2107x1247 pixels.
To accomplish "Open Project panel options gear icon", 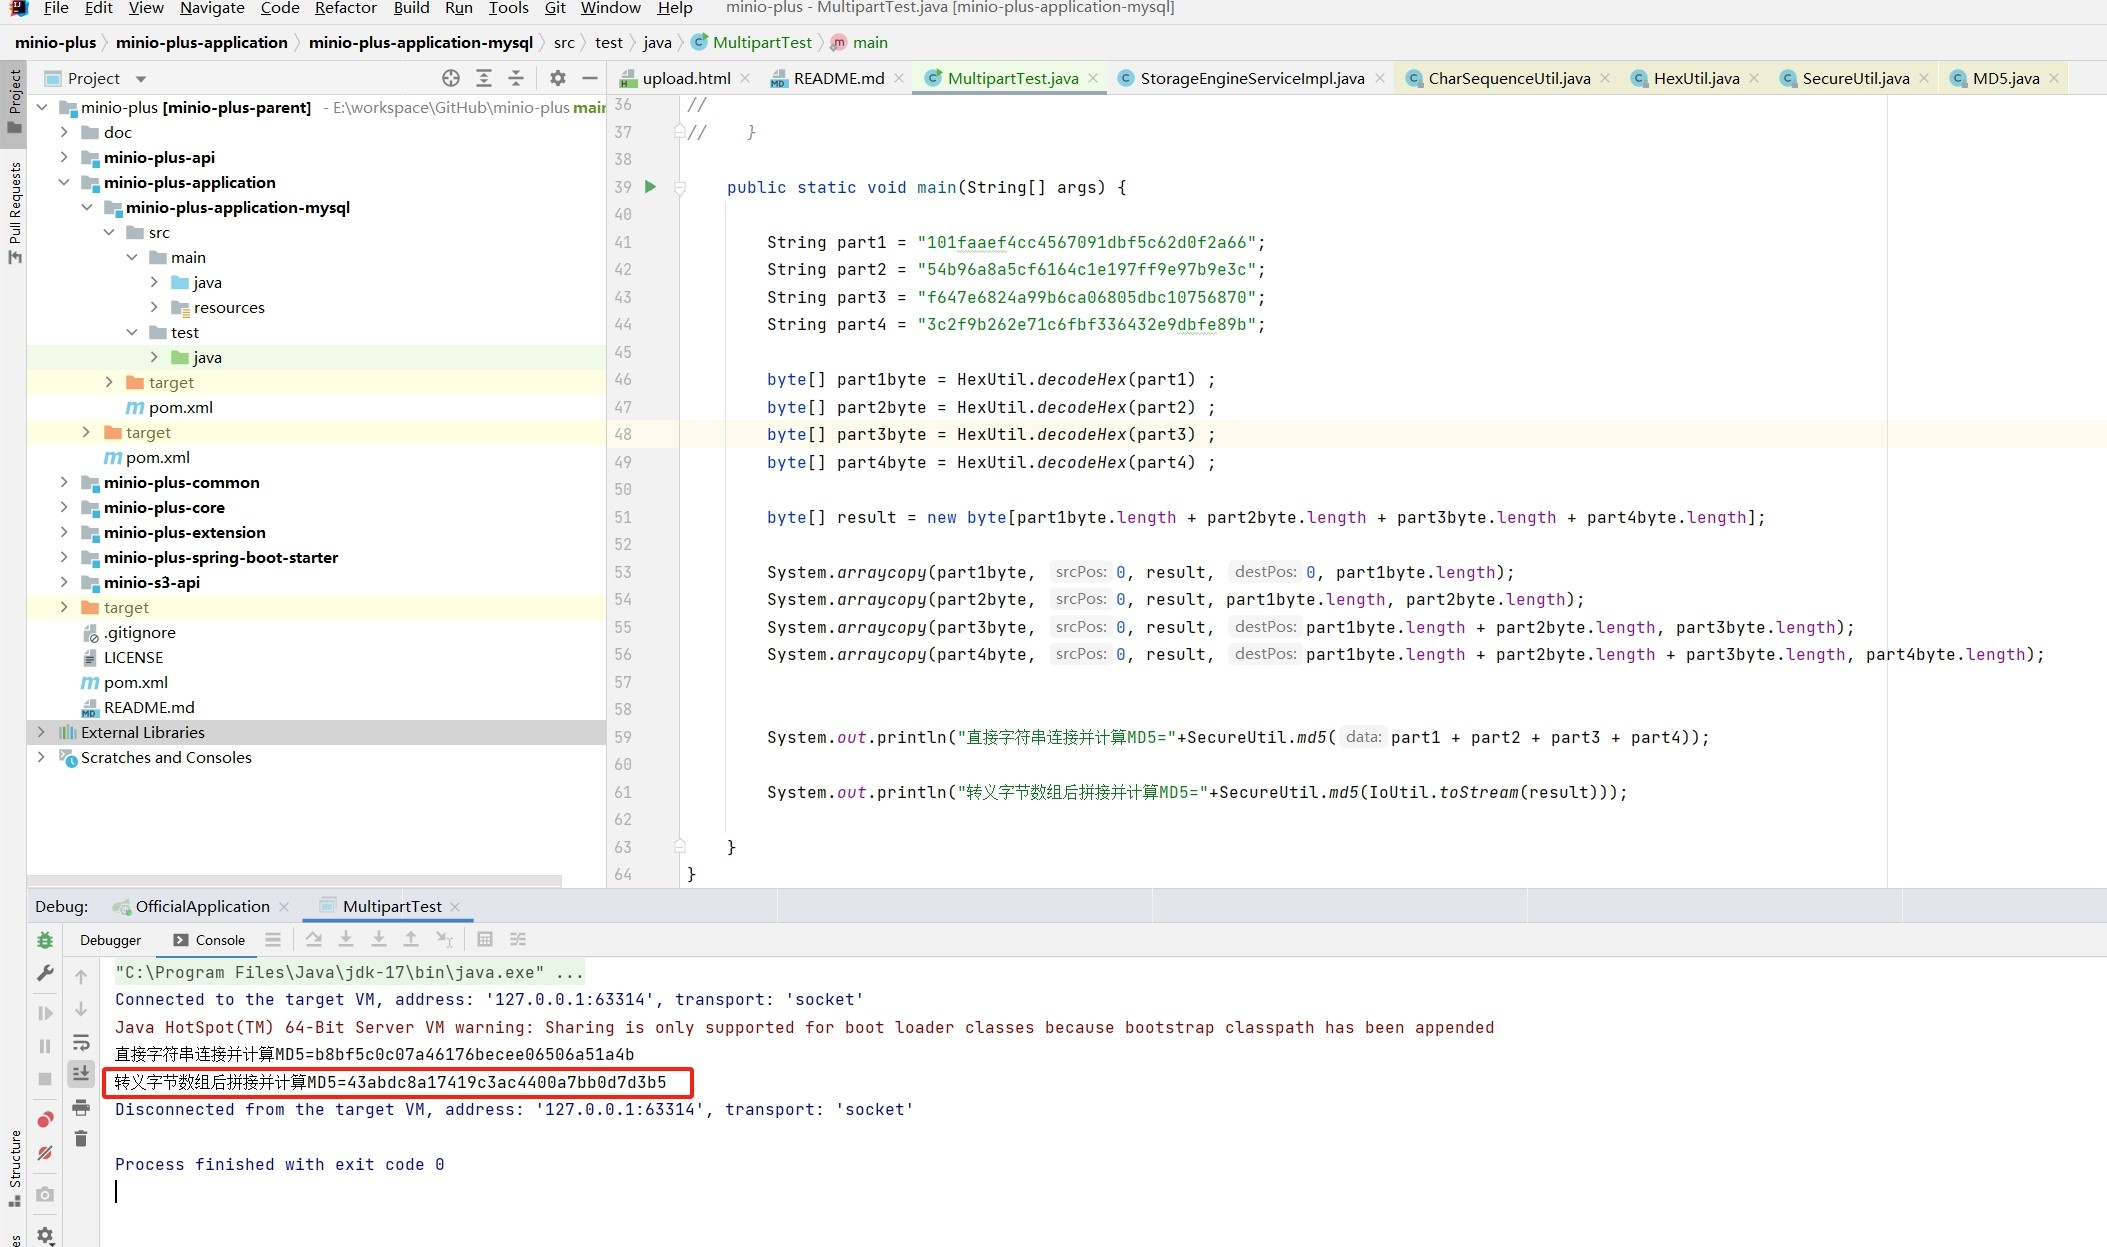I will coord(558,78).
